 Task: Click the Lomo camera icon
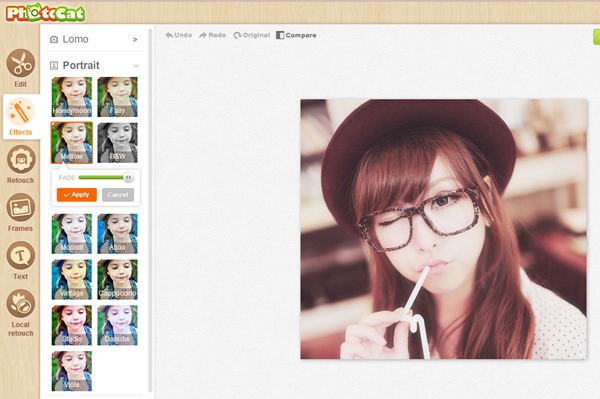tap(54, 39)
